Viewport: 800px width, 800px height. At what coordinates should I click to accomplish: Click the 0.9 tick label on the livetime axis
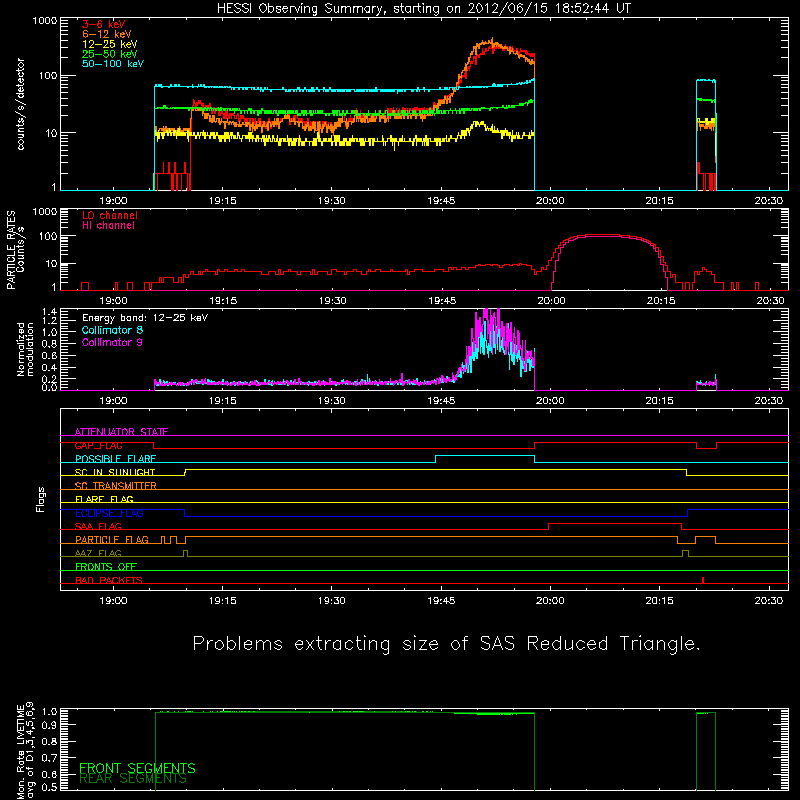[50, 724]
